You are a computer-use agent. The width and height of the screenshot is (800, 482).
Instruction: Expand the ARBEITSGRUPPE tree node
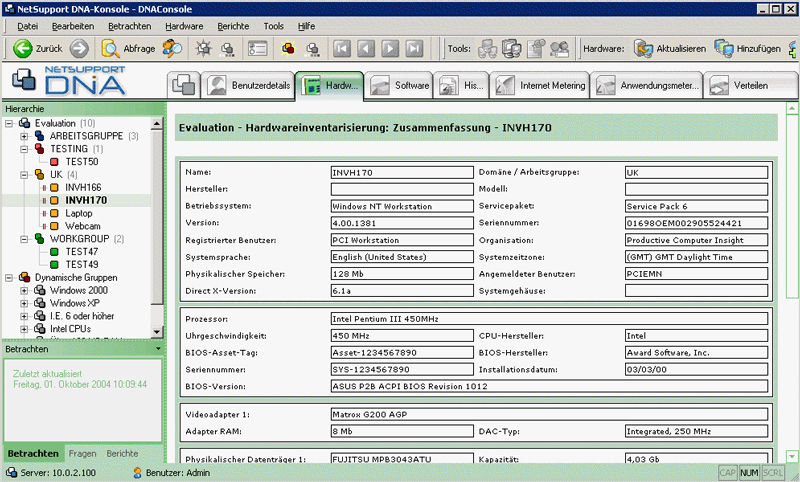[24, 136]
